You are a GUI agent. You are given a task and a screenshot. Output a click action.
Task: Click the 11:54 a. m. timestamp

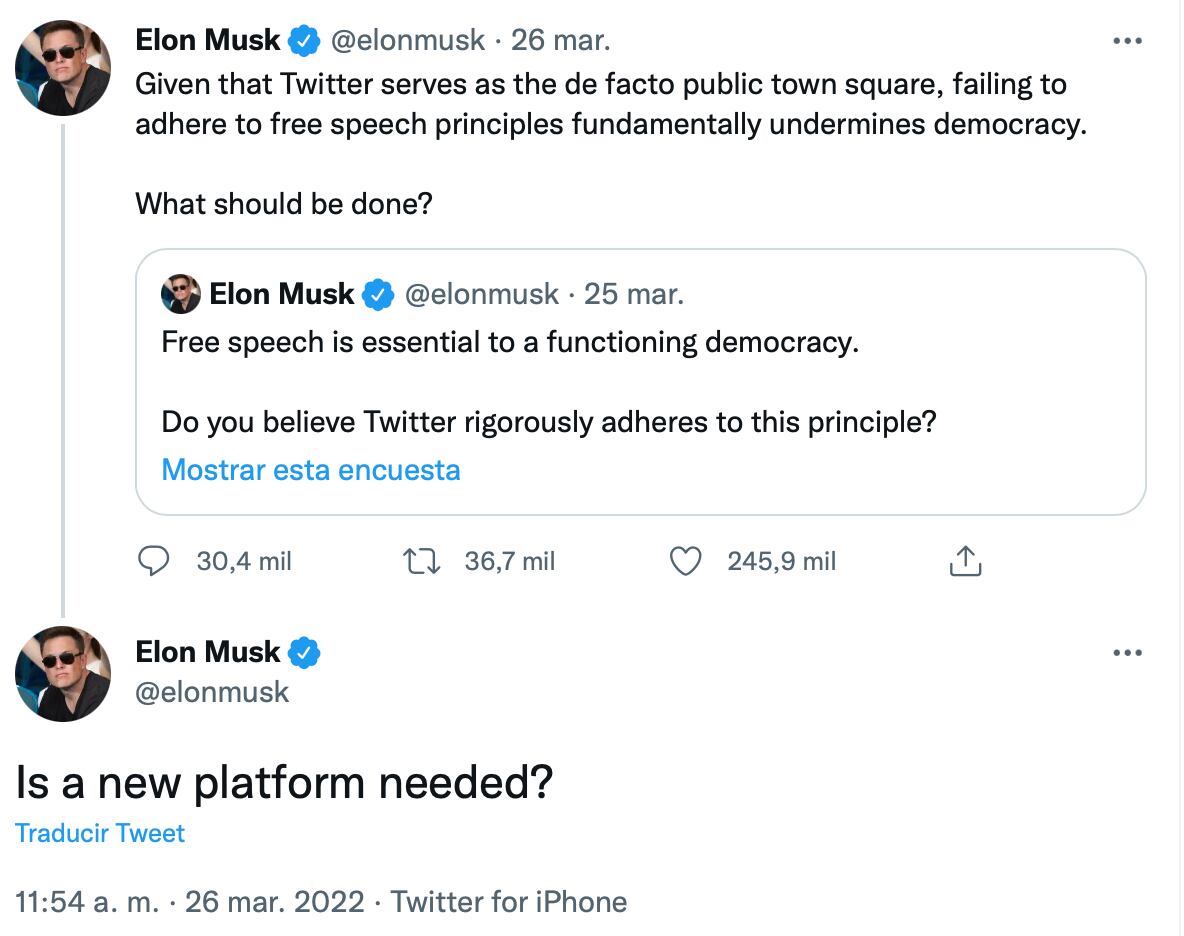pos(87,902)
